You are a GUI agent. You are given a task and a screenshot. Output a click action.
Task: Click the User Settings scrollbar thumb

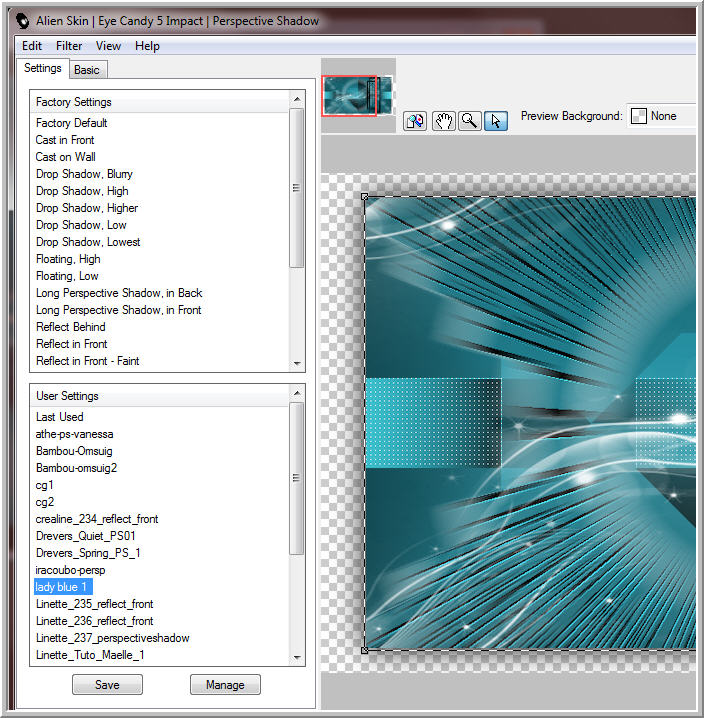coord(297,478)
